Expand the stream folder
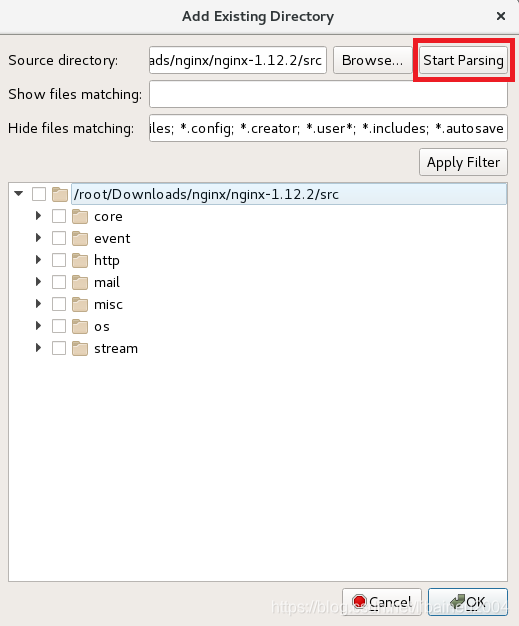This screenshot has width=519, height=626. 38,347
